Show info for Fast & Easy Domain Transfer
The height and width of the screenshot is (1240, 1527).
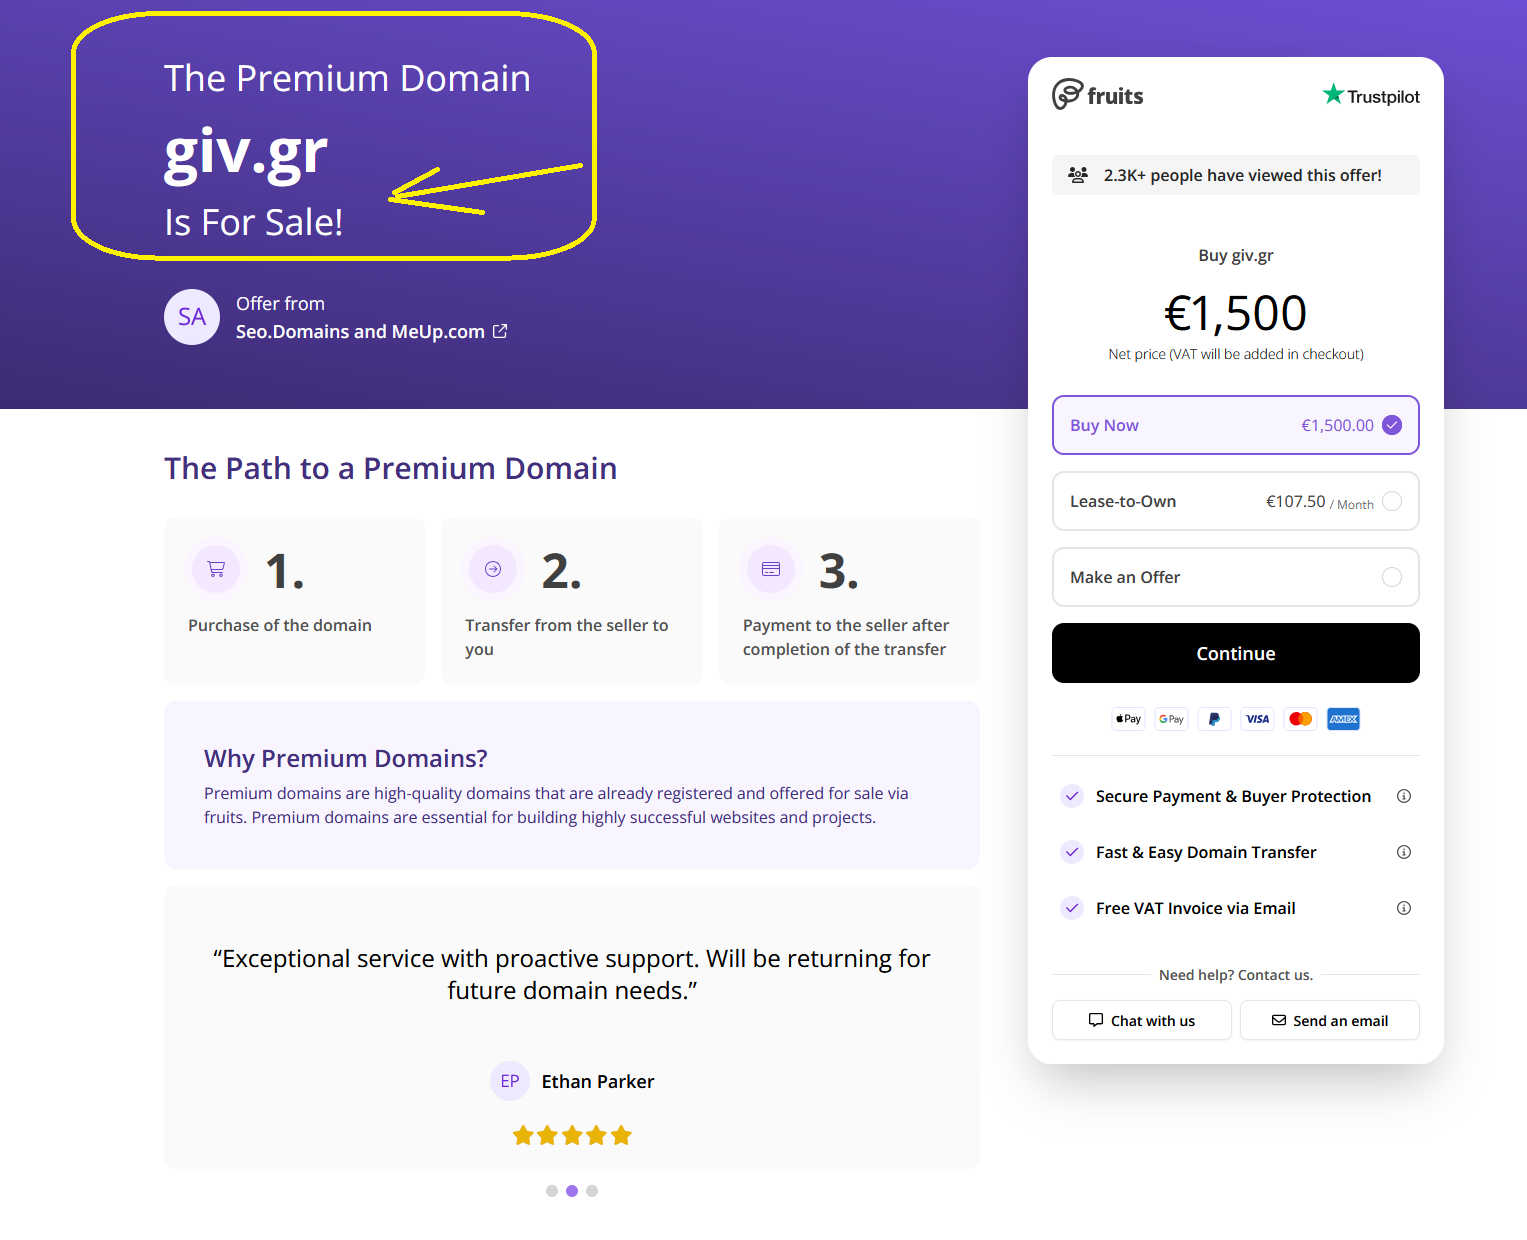(1404, 852)
